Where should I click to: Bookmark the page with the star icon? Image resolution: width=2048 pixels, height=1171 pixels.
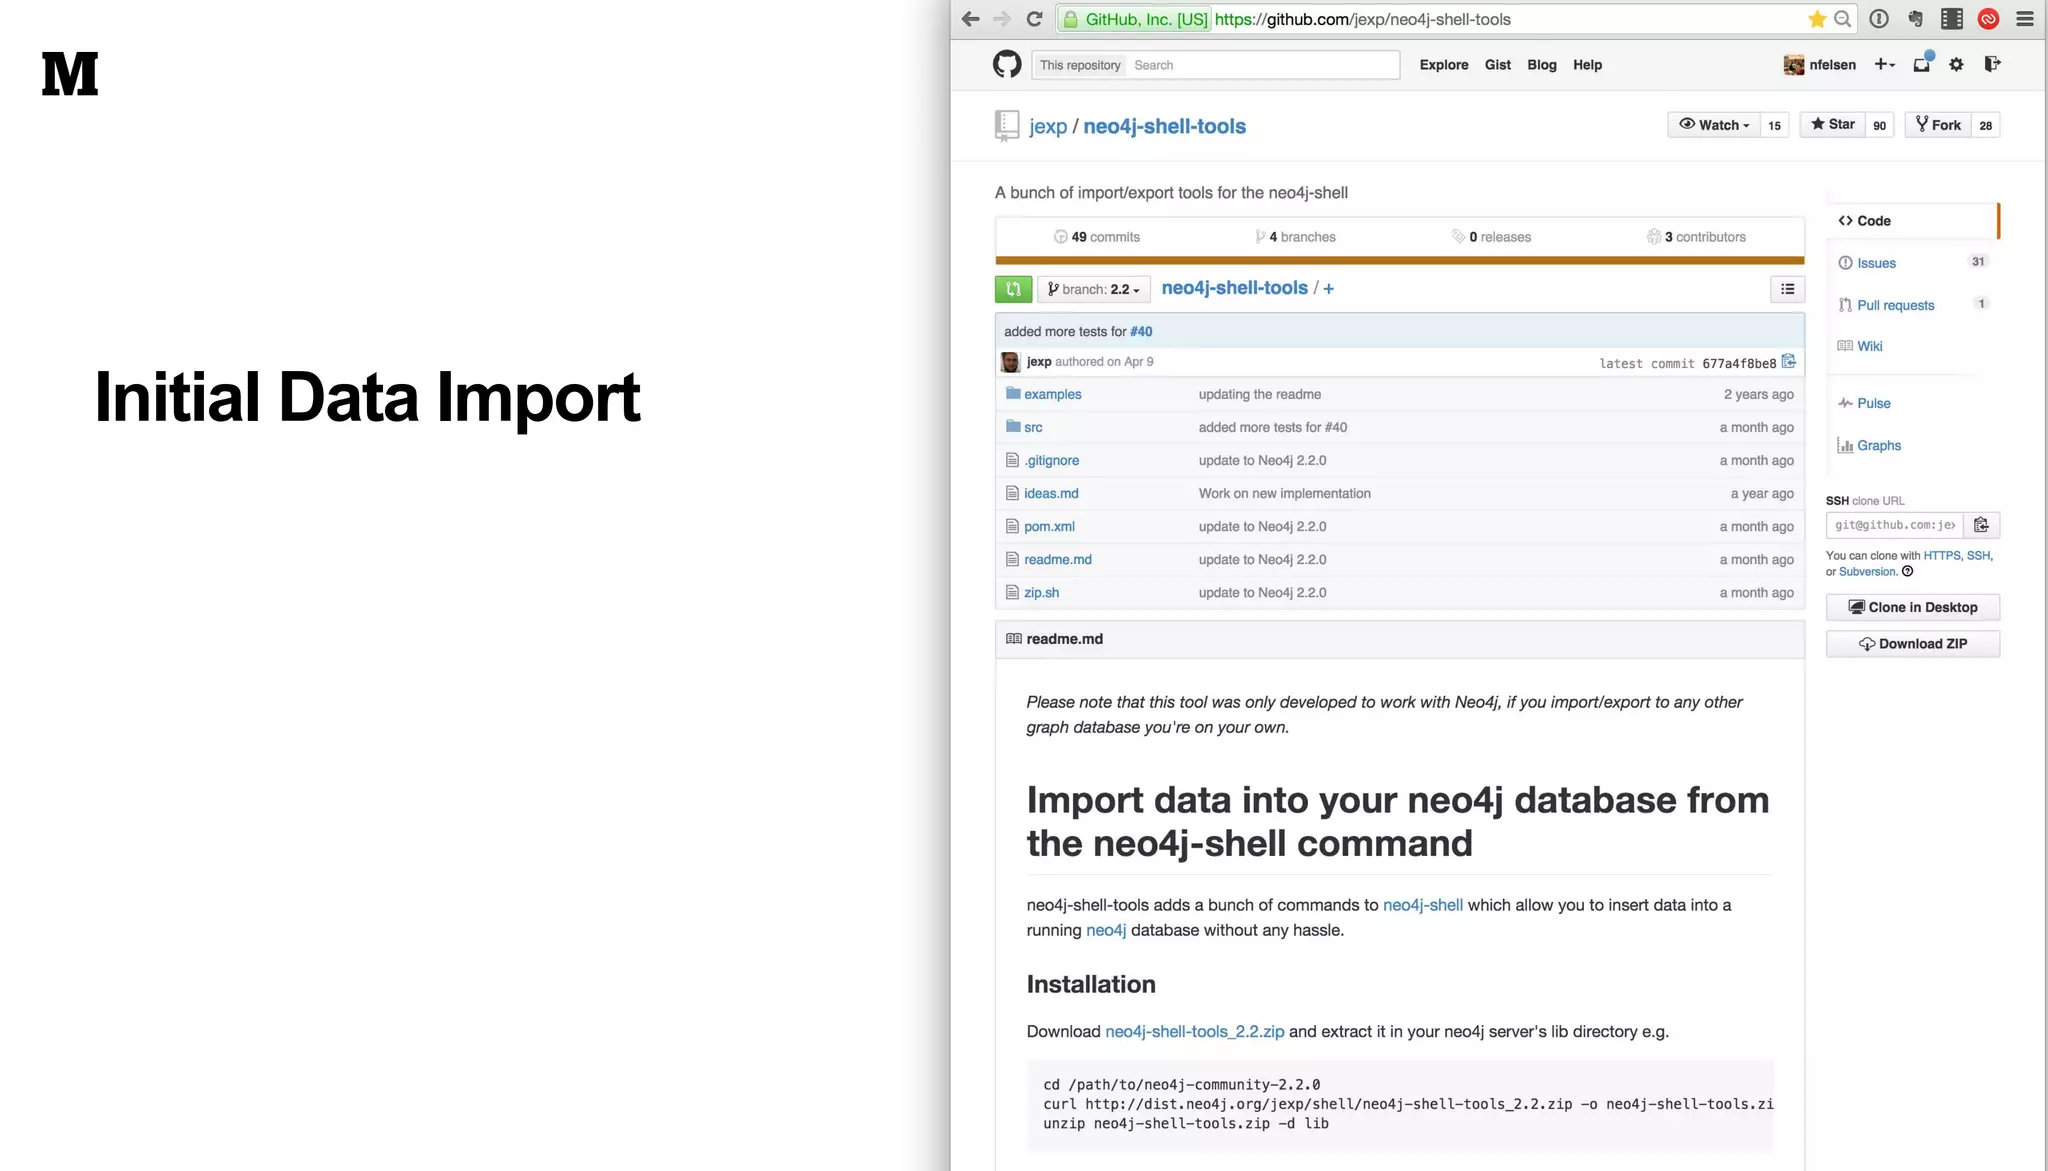(x=1817, y=19)
